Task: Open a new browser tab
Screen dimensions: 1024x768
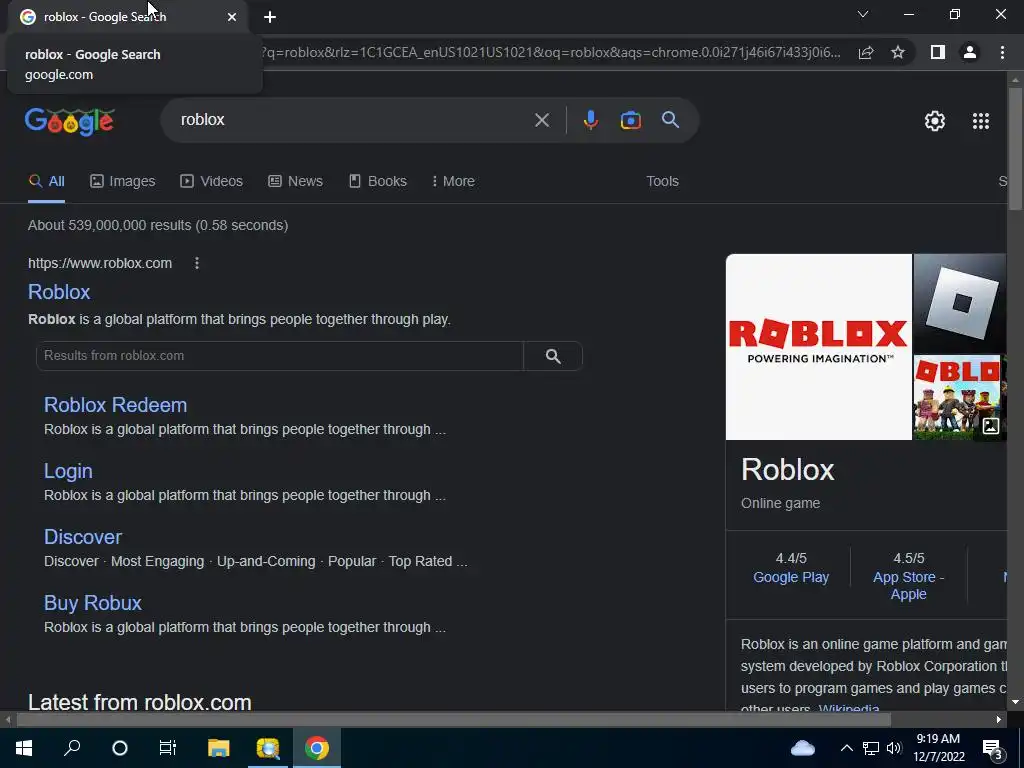Action: point(270,17)
